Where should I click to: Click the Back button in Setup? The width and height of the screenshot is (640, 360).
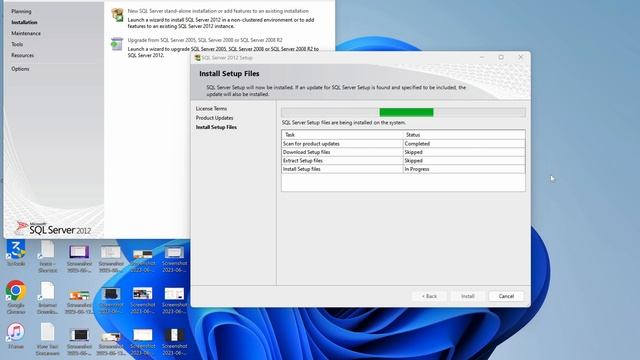(x=429, y=296)
